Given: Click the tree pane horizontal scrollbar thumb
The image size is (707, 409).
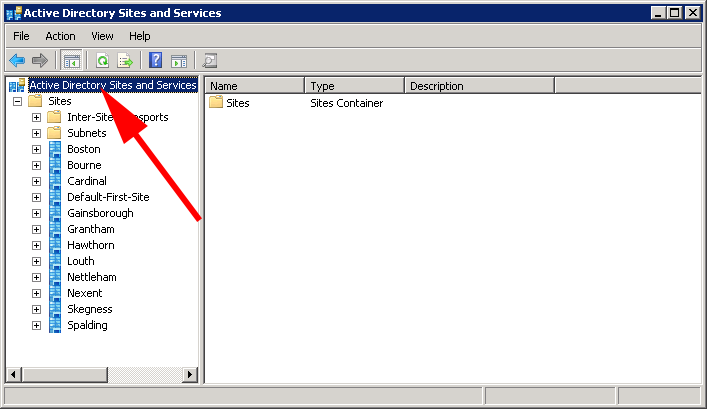Looking at the screenshot, I should point(65,374).
